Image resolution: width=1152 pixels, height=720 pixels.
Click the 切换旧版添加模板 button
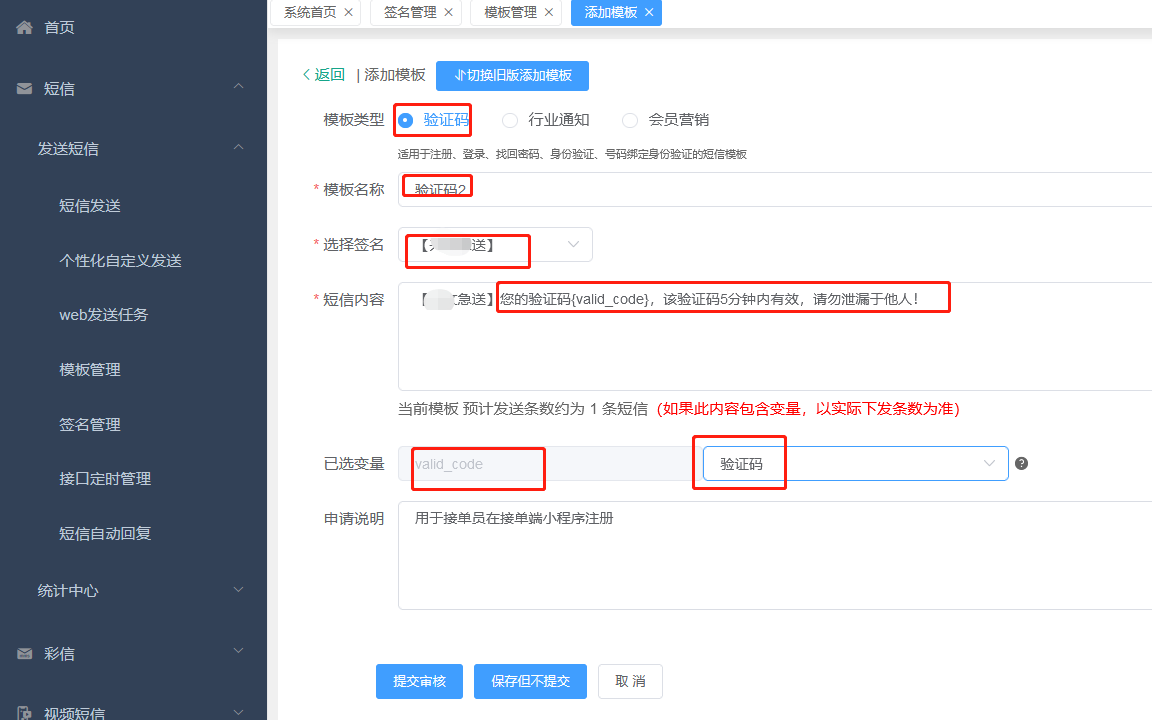(512, 76)
